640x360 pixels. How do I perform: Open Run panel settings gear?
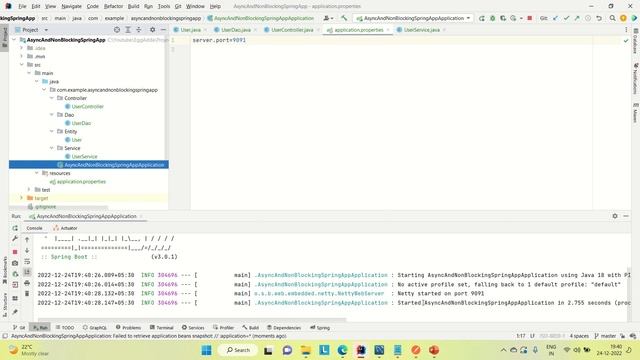[615, 216]
